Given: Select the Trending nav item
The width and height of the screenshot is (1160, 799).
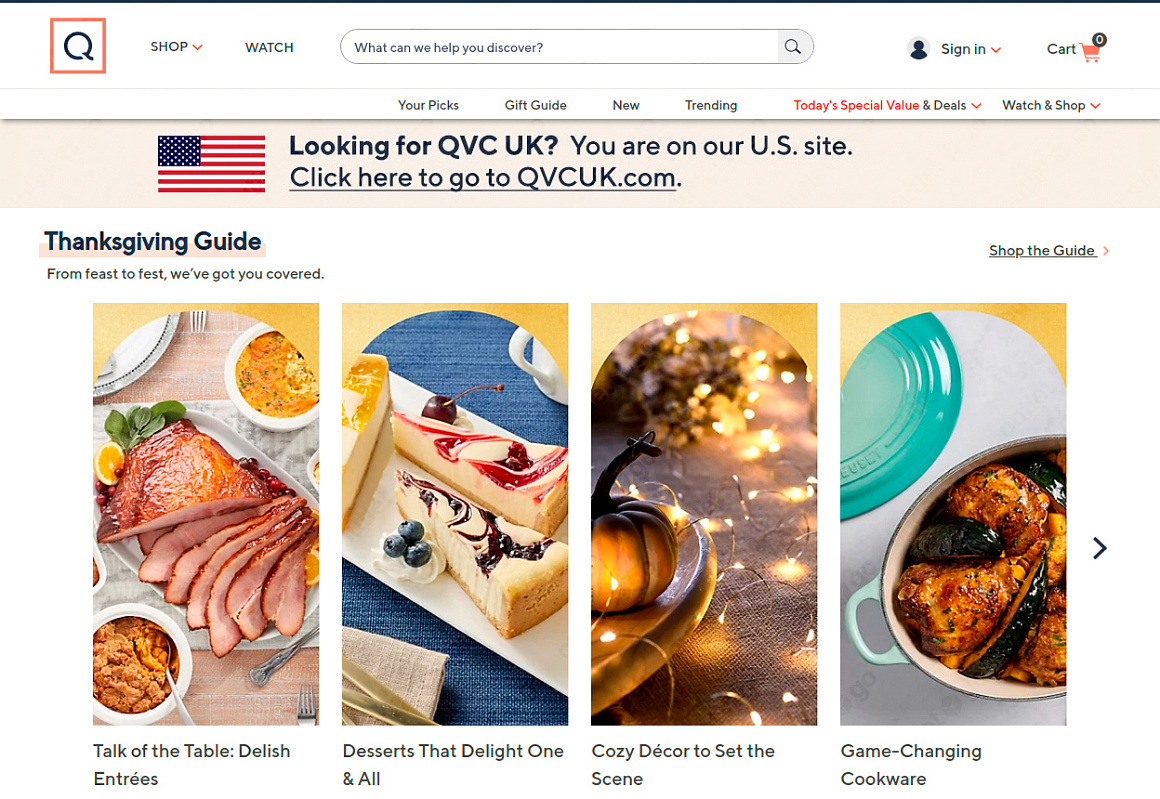Looking at the screenshot, I should coord(710,105).
